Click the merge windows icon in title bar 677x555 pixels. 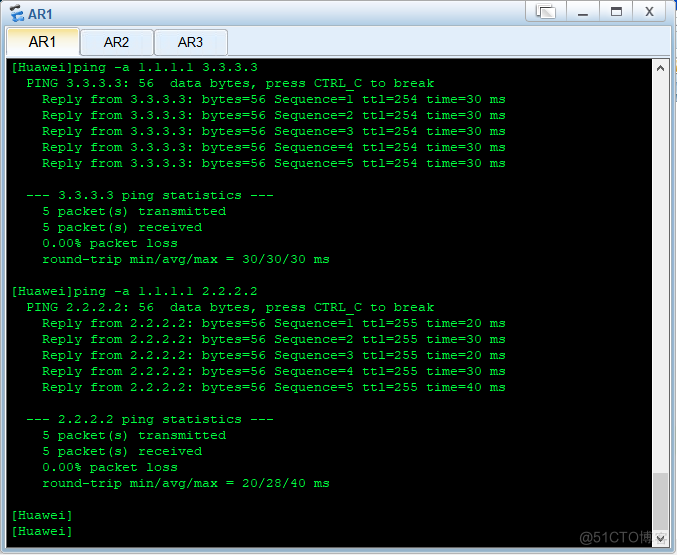[x=545, y=12]
